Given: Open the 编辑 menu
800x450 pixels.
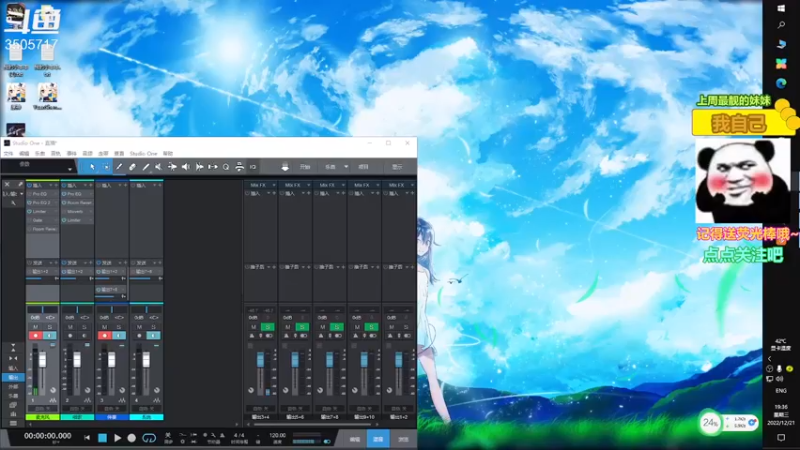Looking at the screenshot, I should [x=24, y=153].
